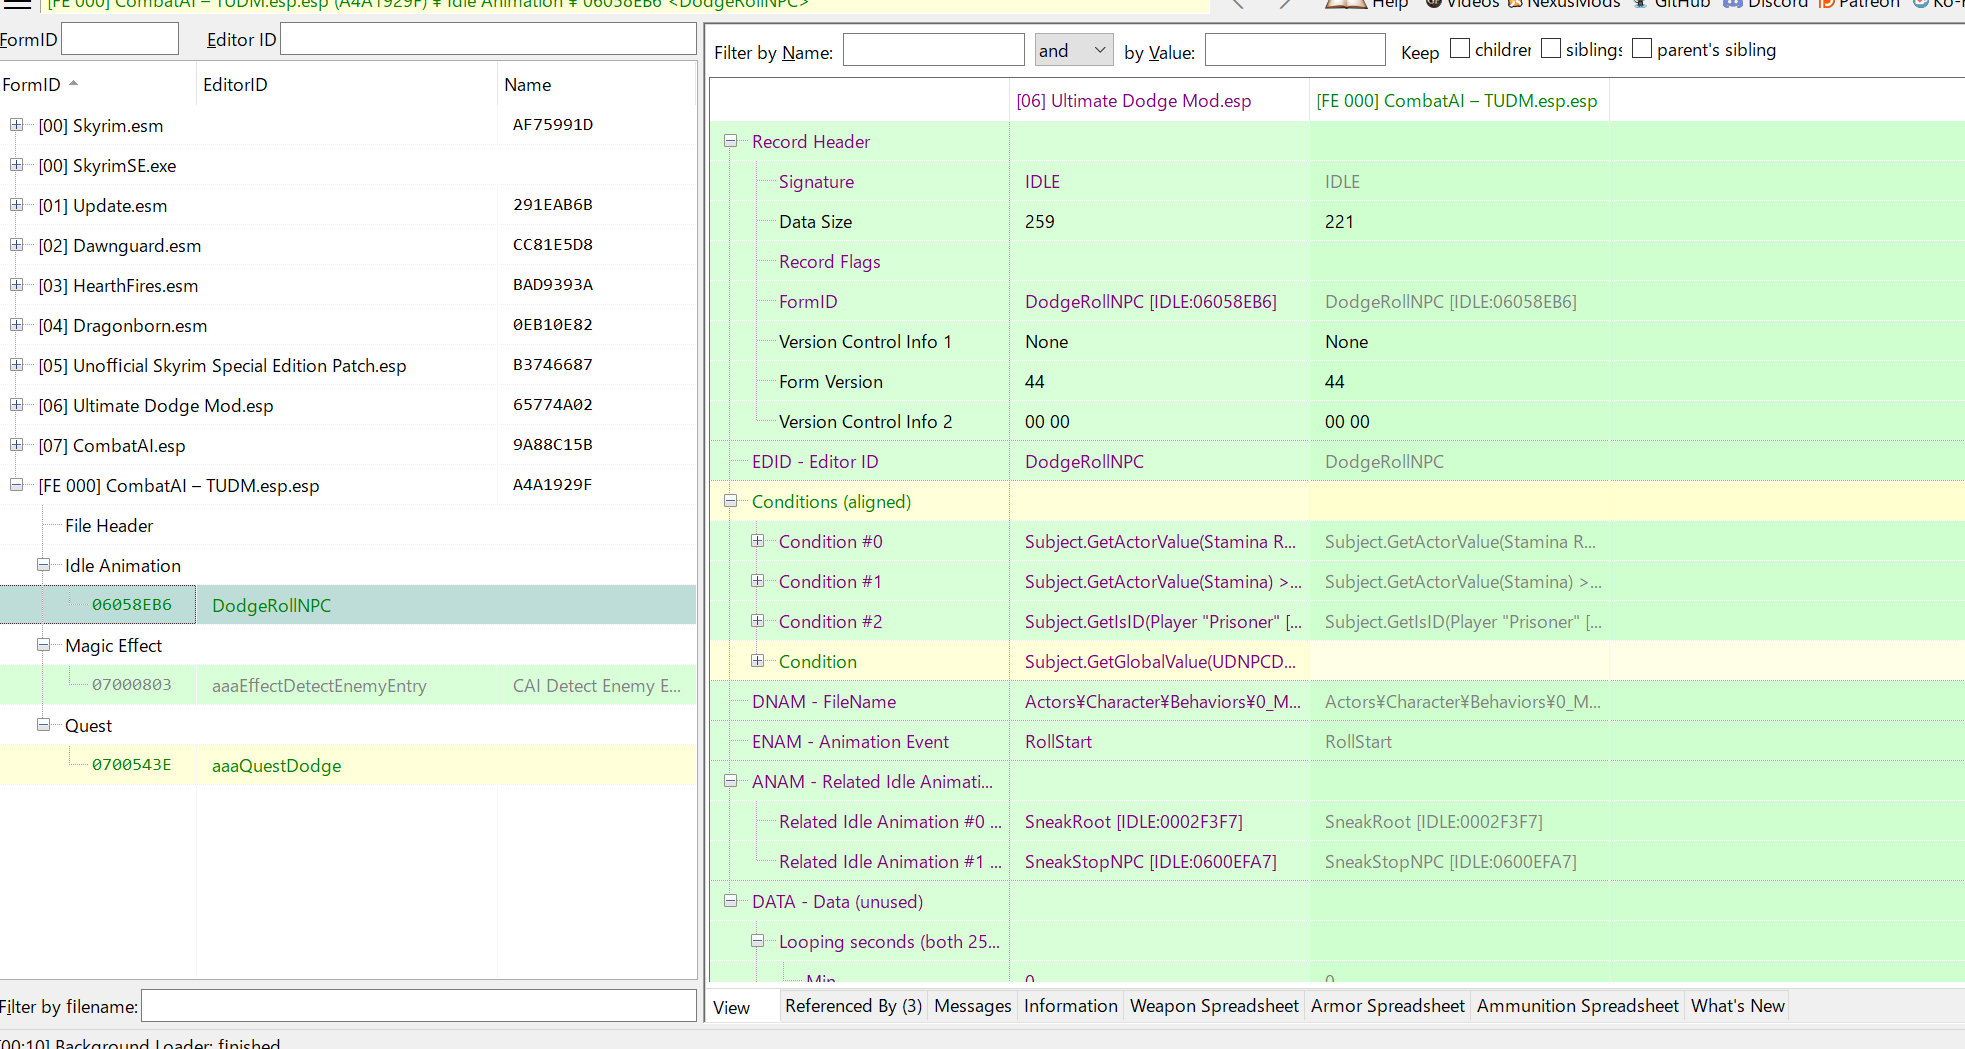Sort by the FormID column header
Image resolution: width=1965 pixels, height=1049 pixels.
97,85
